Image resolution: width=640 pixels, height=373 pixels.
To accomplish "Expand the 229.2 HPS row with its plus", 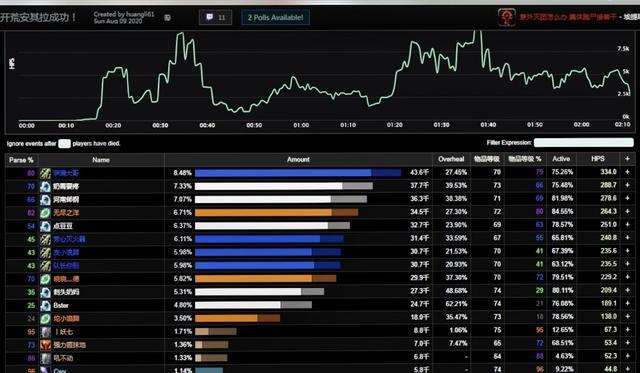I will (x=627, y=277).
